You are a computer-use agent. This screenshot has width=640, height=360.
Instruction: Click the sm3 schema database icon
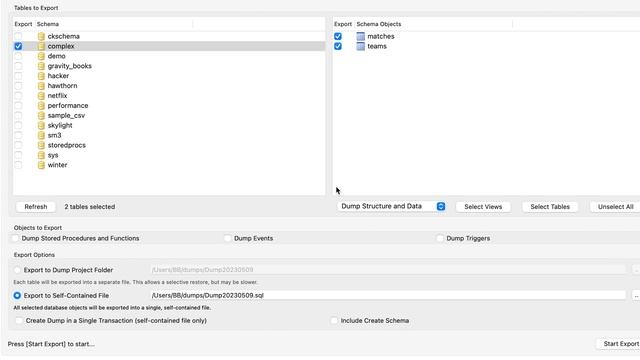tap(41, 135)
